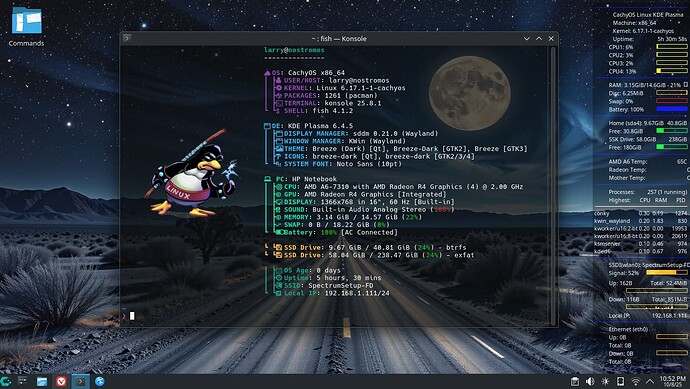Click the 'OS: CachyOS x86_64' line

click(x=304, y=73)
